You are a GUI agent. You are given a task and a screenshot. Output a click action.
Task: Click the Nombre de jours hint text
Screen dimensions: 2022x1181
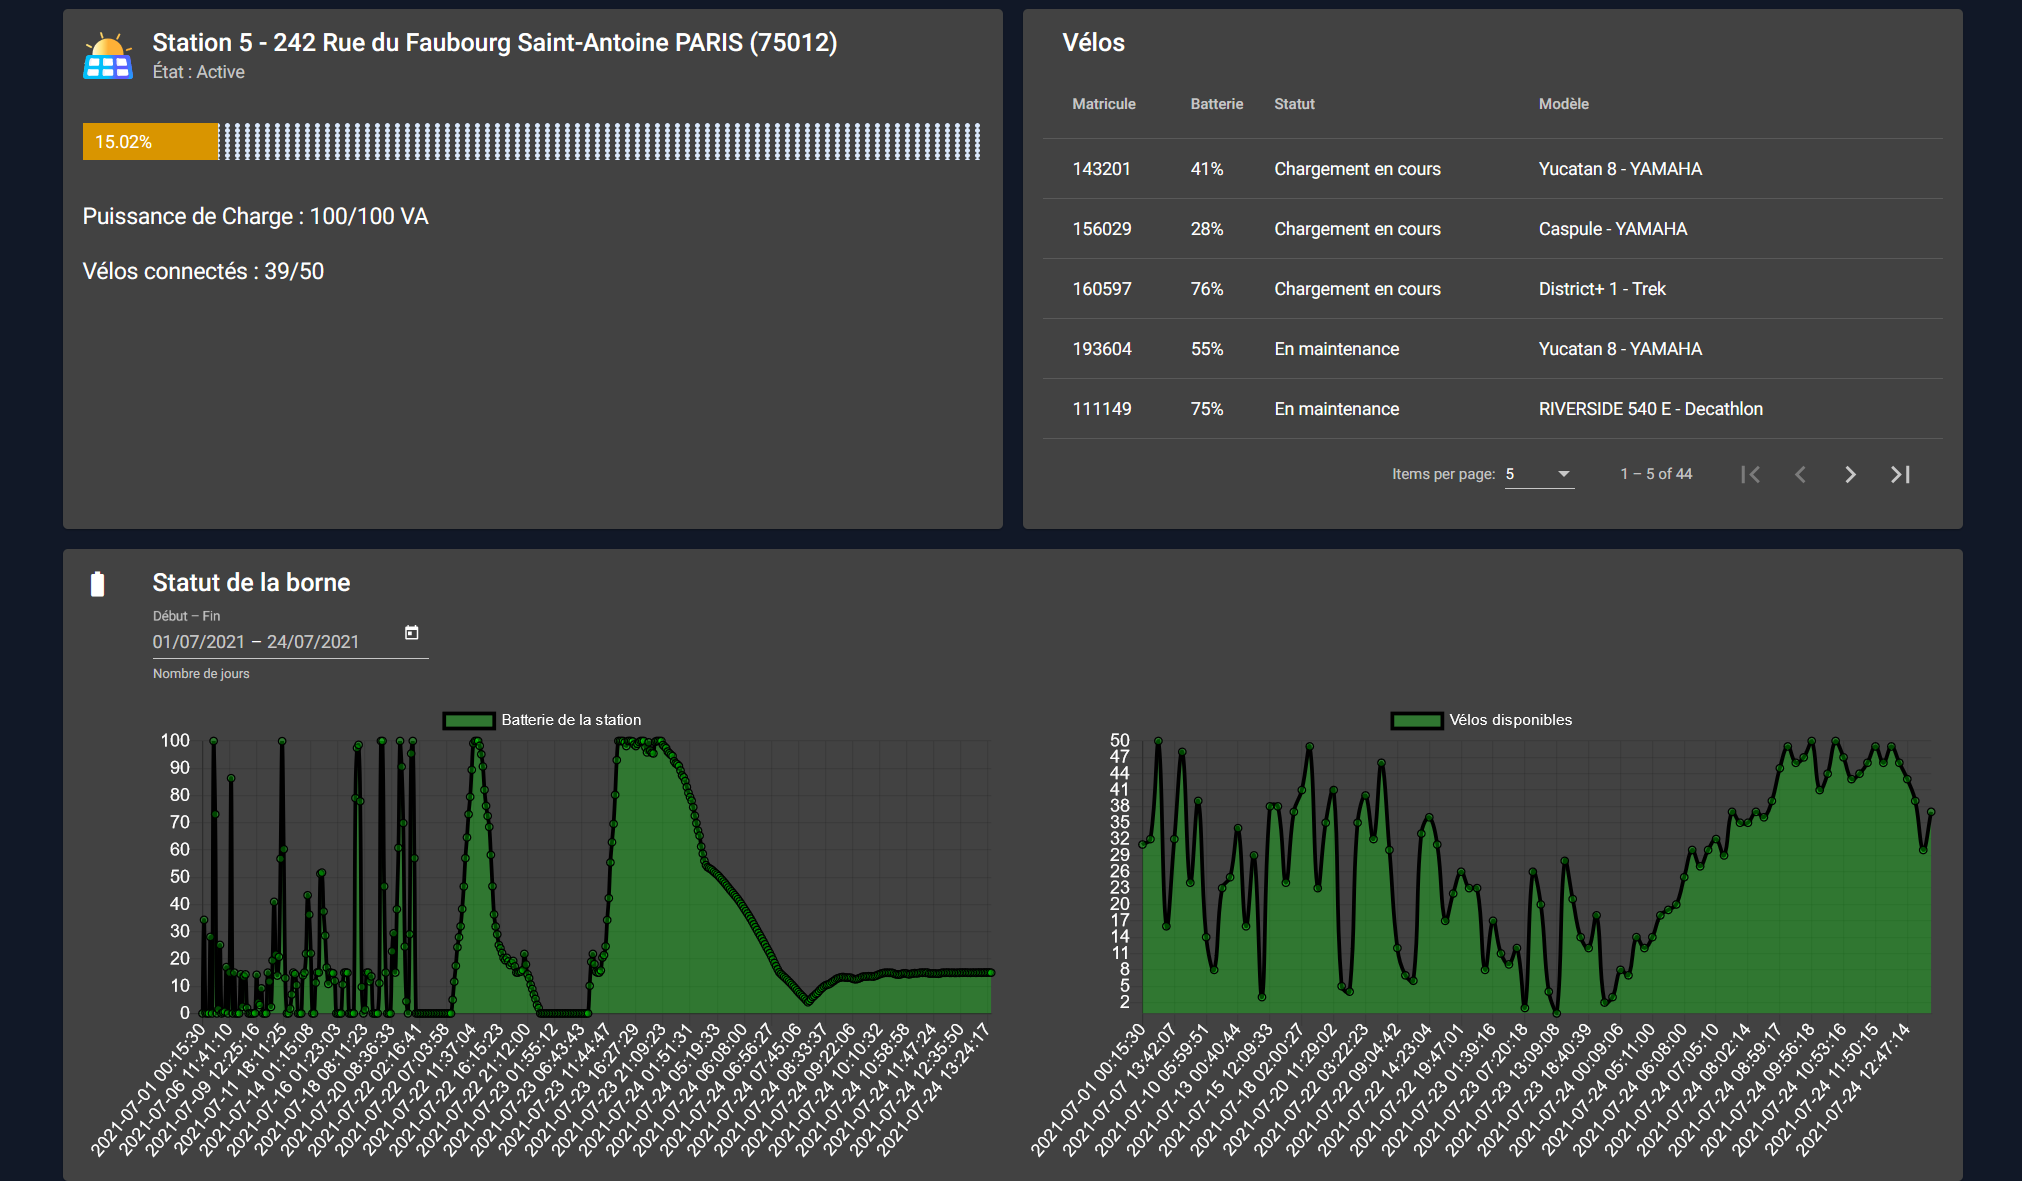(x=201, y=674)
